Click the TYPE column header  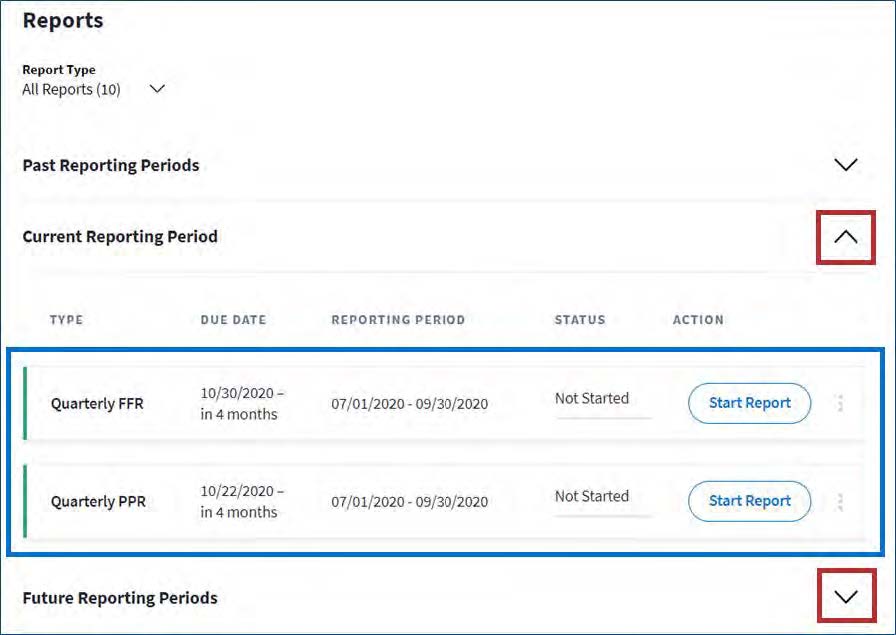pyautogui.click(x=66, y=320)
